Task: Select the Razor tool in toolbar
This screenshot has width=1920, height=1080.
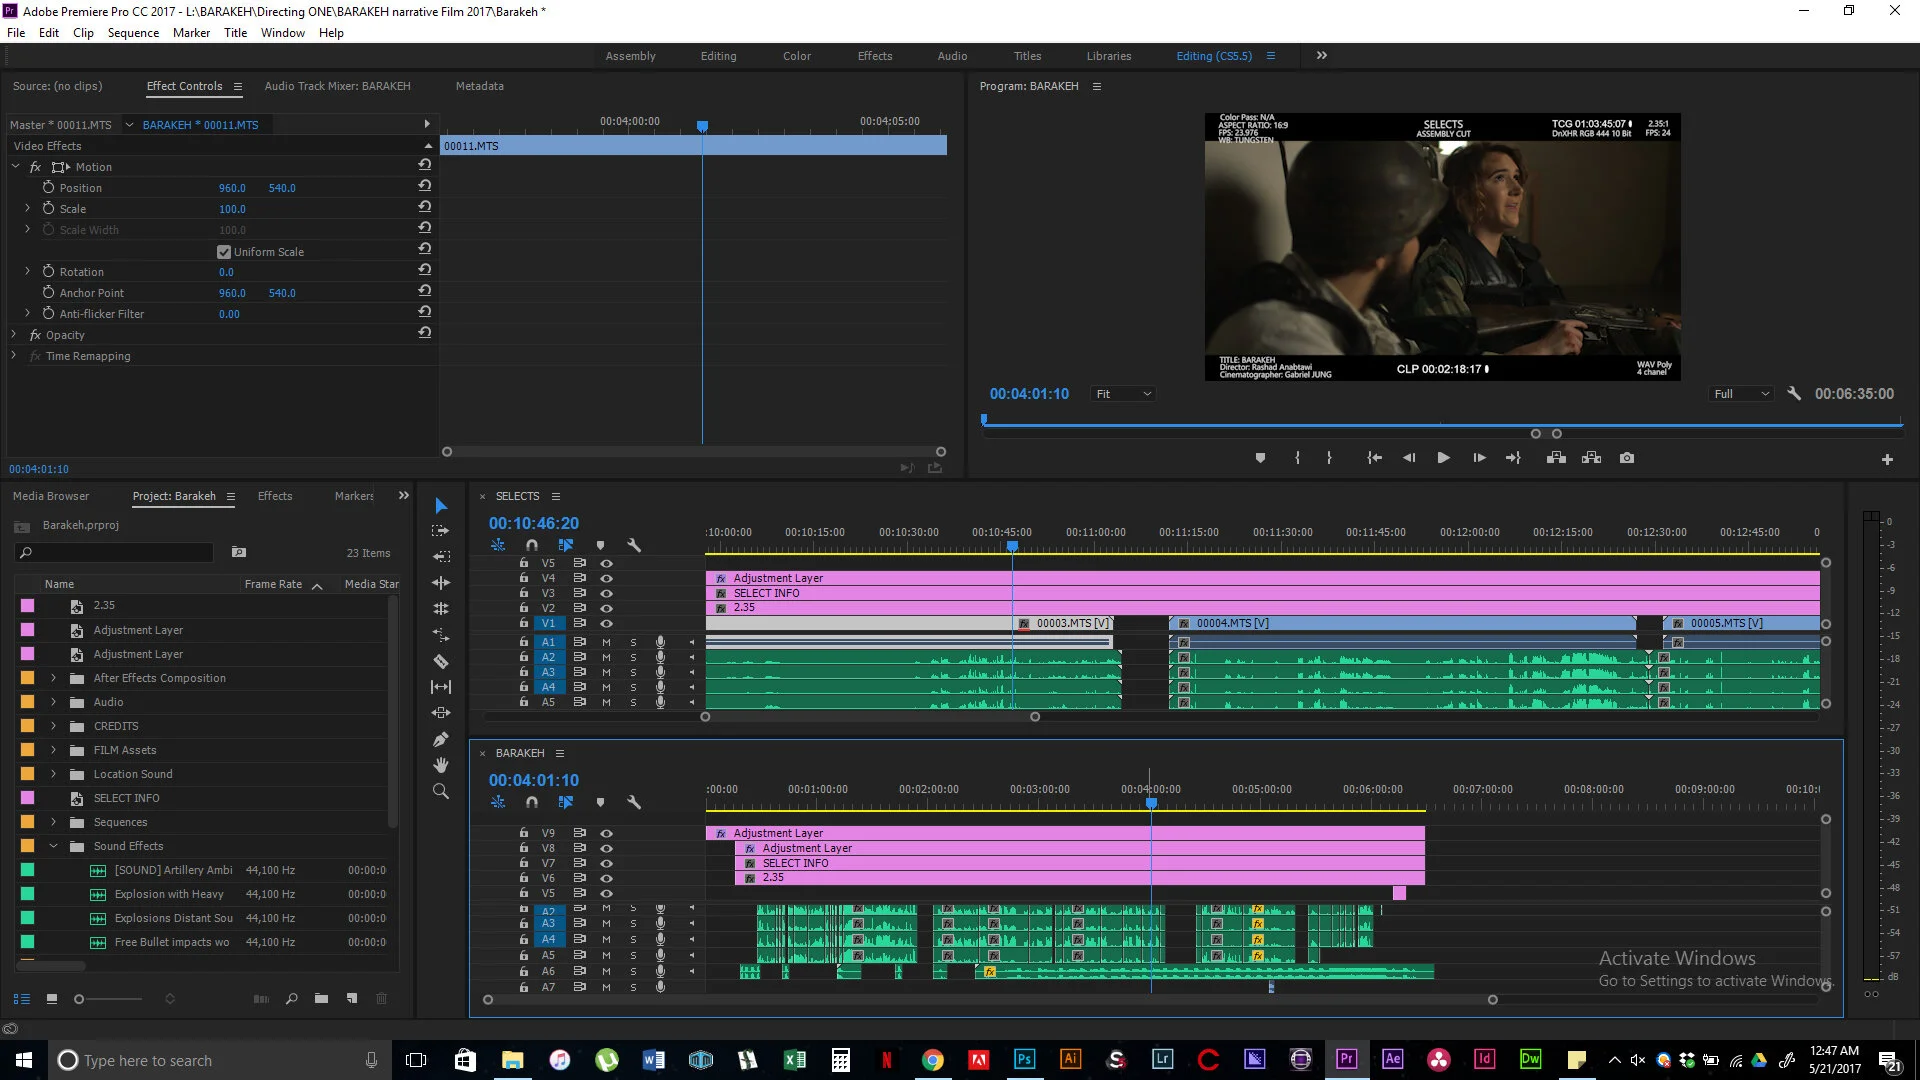Action: click(441, 661)
